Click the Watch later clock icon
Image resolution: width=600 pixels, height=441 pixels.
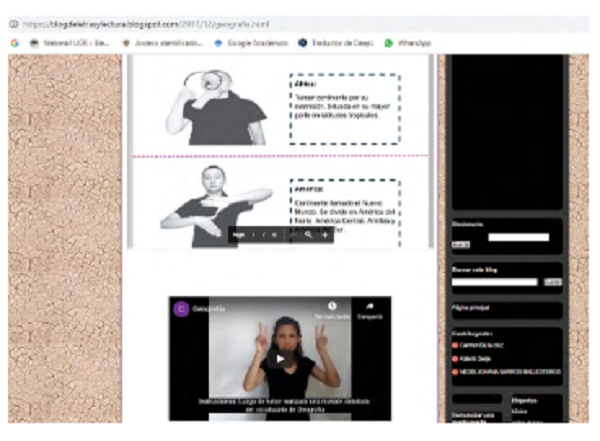(x=331, y=306)
